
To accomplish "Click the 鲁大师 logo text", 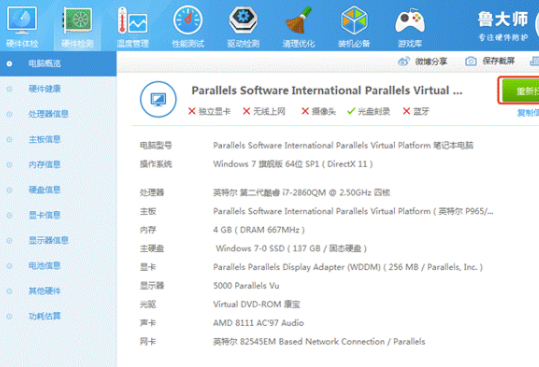I will click(503, 19).
